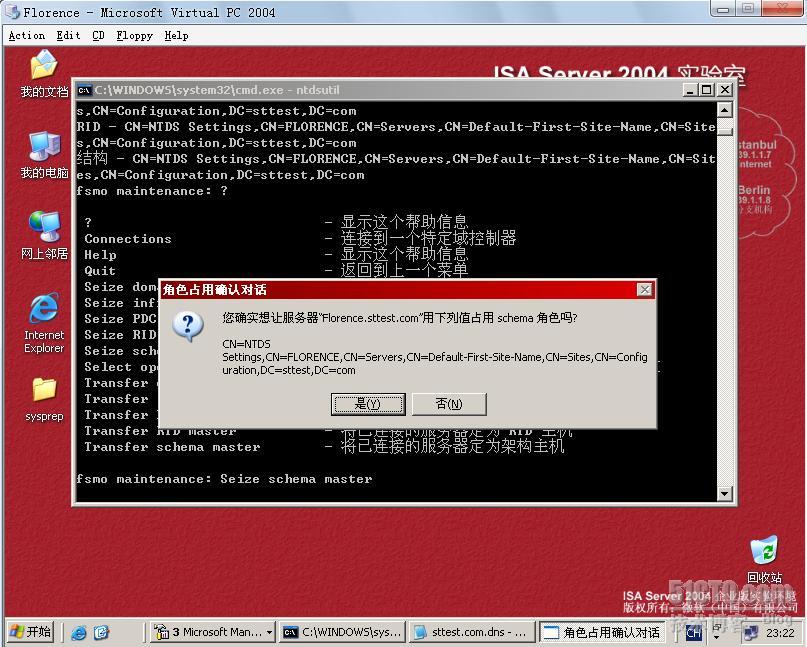Viewport: 807px width, 647px height.
Task: Launch Internet Explorer from quick launch
Action: click(x=79, y=632)
